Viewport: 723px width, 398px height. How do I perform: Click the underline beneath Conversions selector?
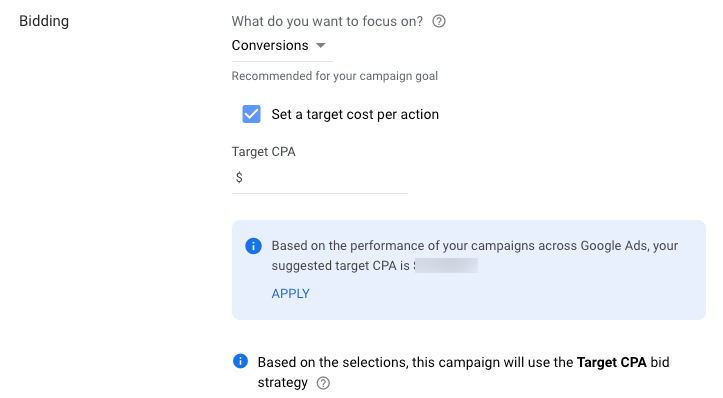coord(282,61)
